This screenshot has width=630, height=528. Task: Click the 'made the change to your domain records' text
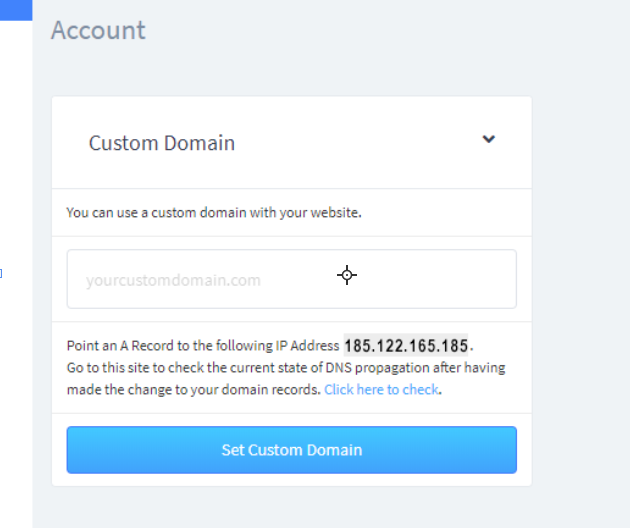(193, 389)
